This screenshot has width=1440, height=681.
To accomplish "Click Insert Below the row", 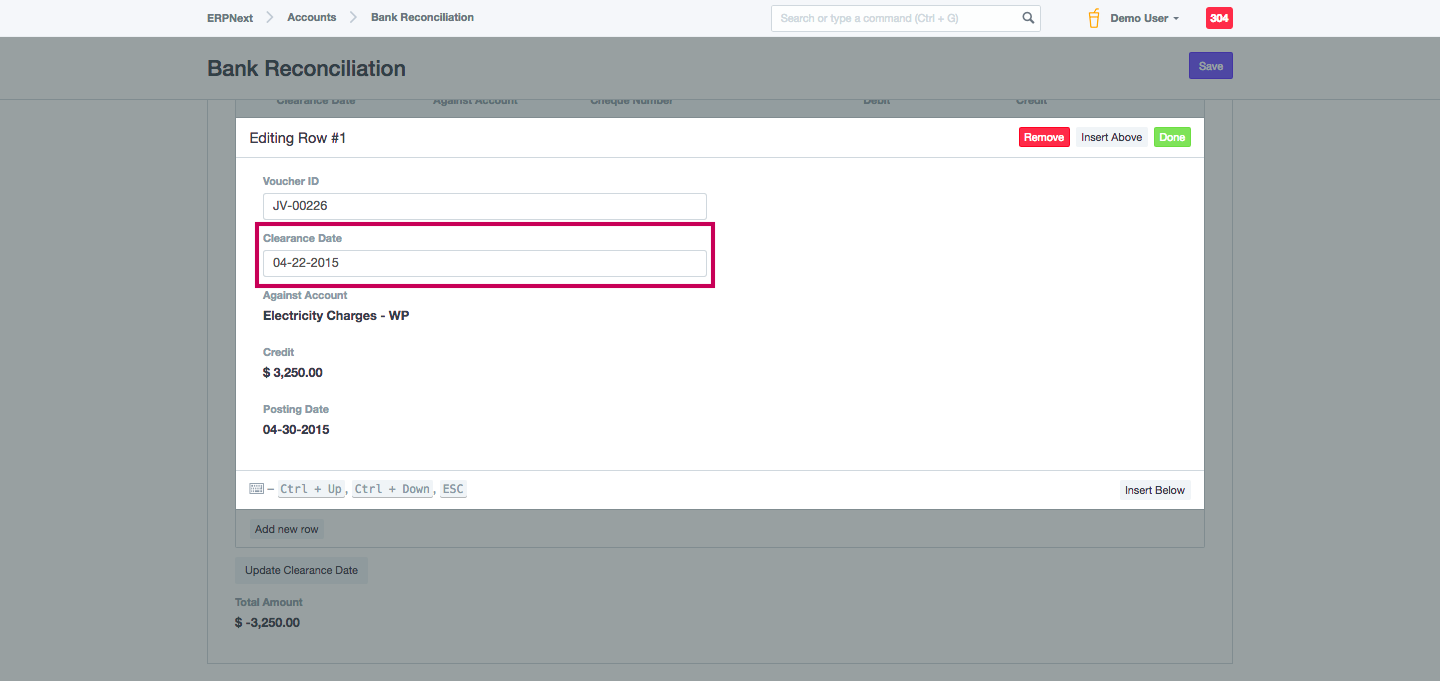I will (x=1154, y=490).
